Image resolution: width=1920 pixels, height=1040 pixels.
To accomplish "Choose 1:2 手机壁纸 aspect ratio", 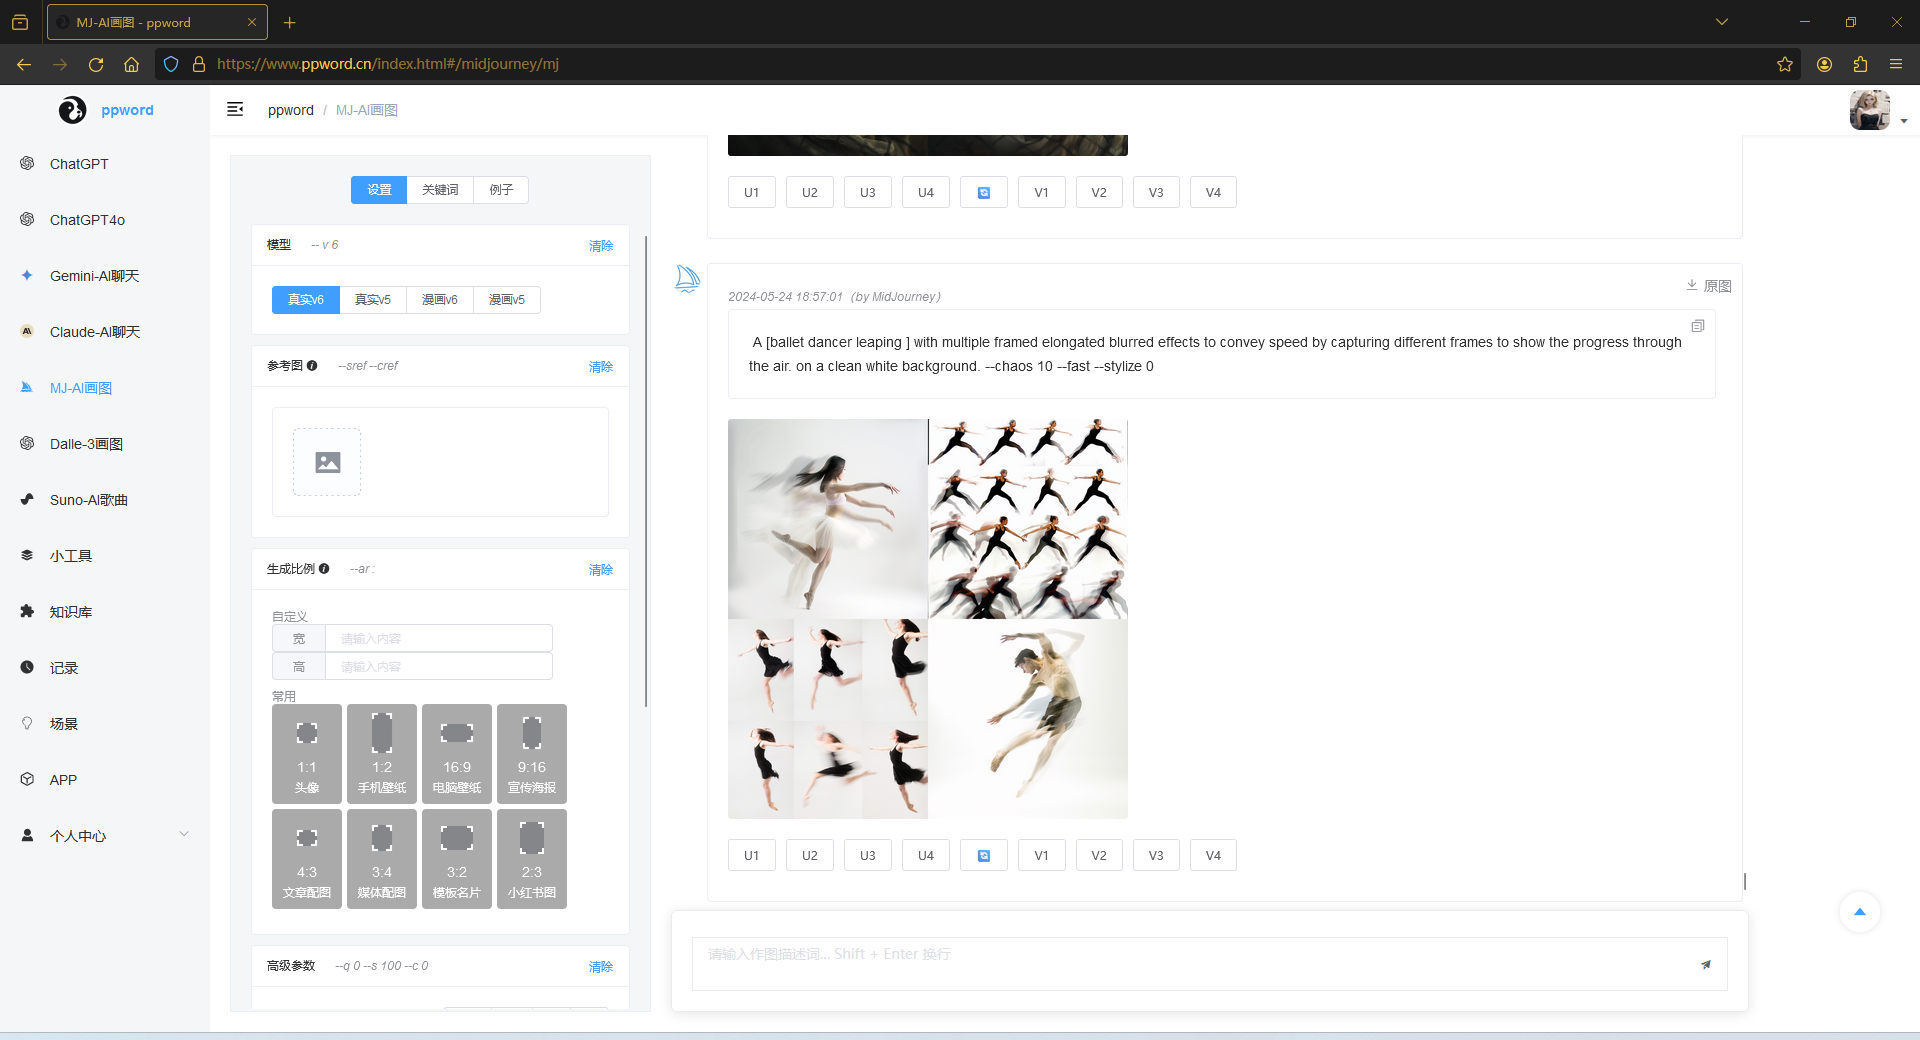I will (382, 754).
